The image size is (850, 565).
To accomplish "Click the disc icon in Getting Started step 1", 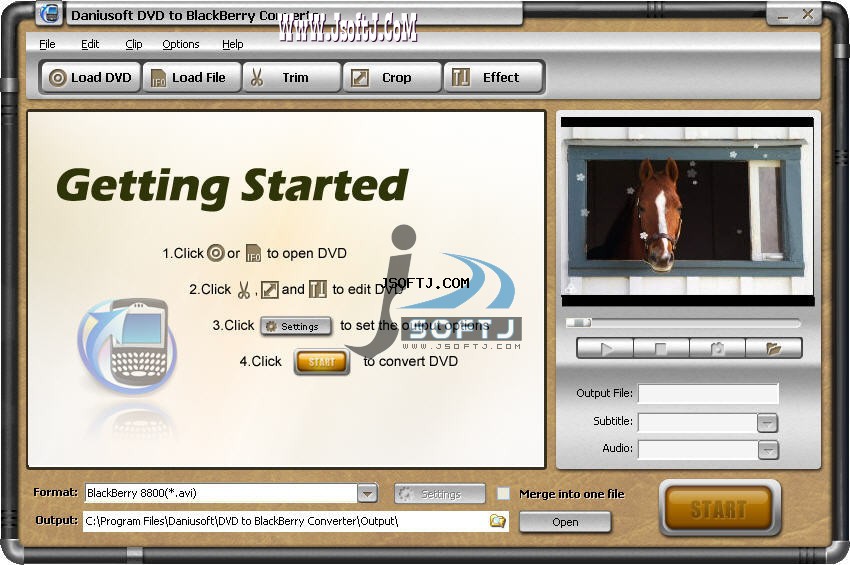I will [215, 253].
